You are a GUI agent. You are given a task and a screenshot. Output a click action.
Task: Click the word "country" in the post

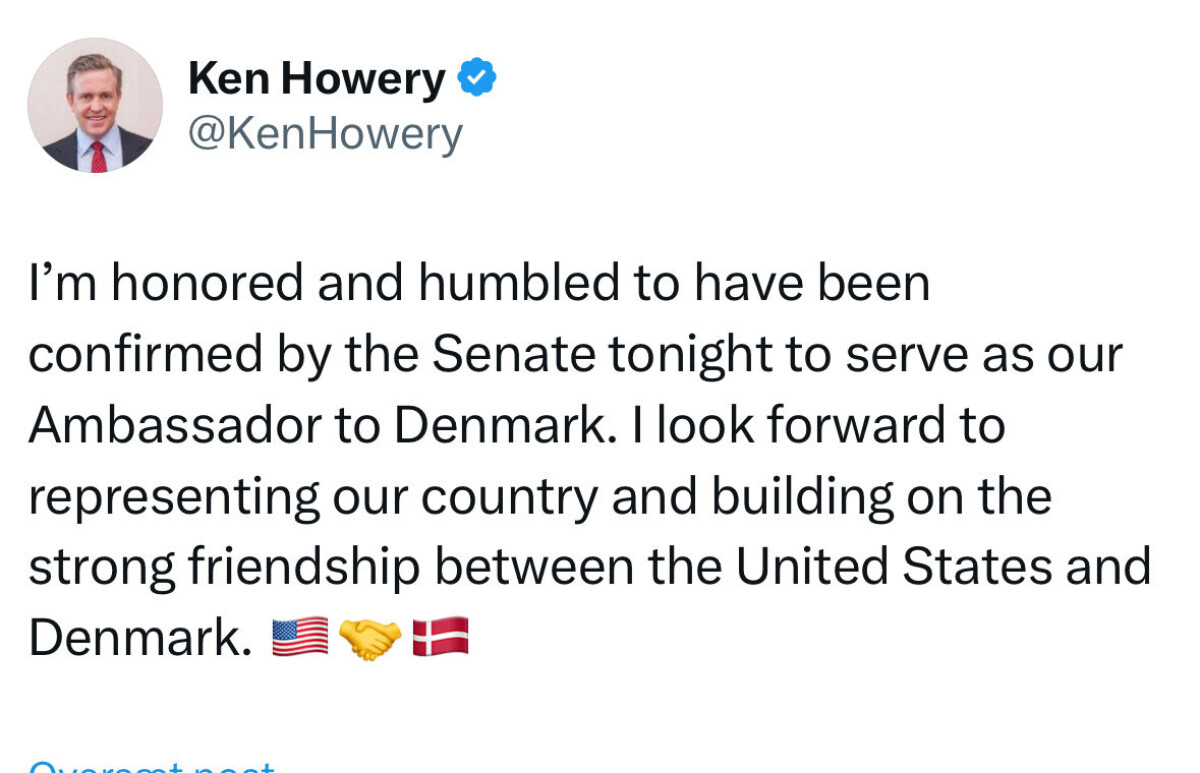(508, 498)
